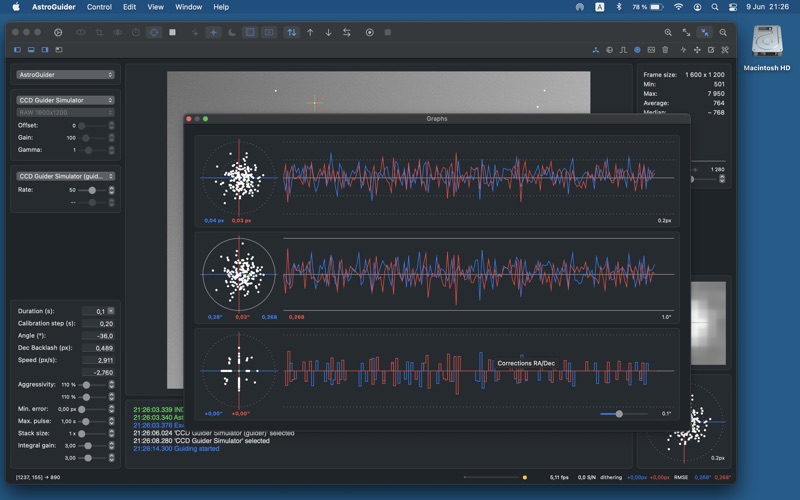The image size is (800, 500).
Task: Click the Max. pulse slider handle
Action: (x=86, y=421)
